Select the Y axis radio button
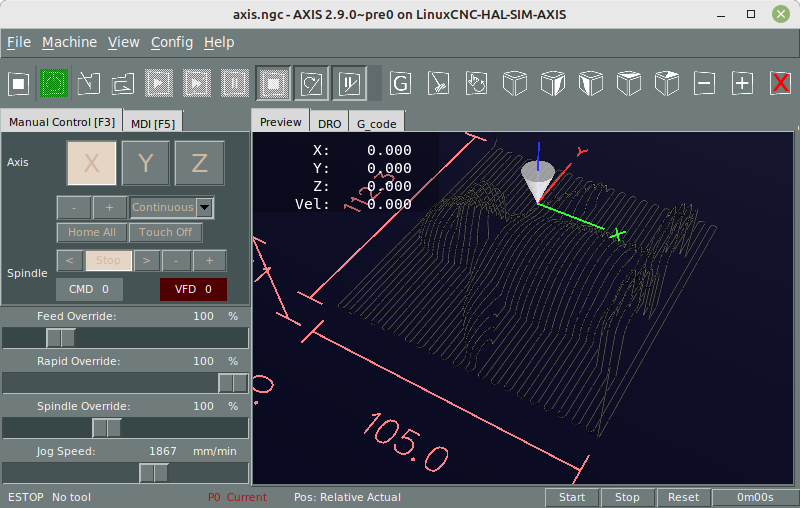Viewport: 800px width, 508px height. coord(145,163)
